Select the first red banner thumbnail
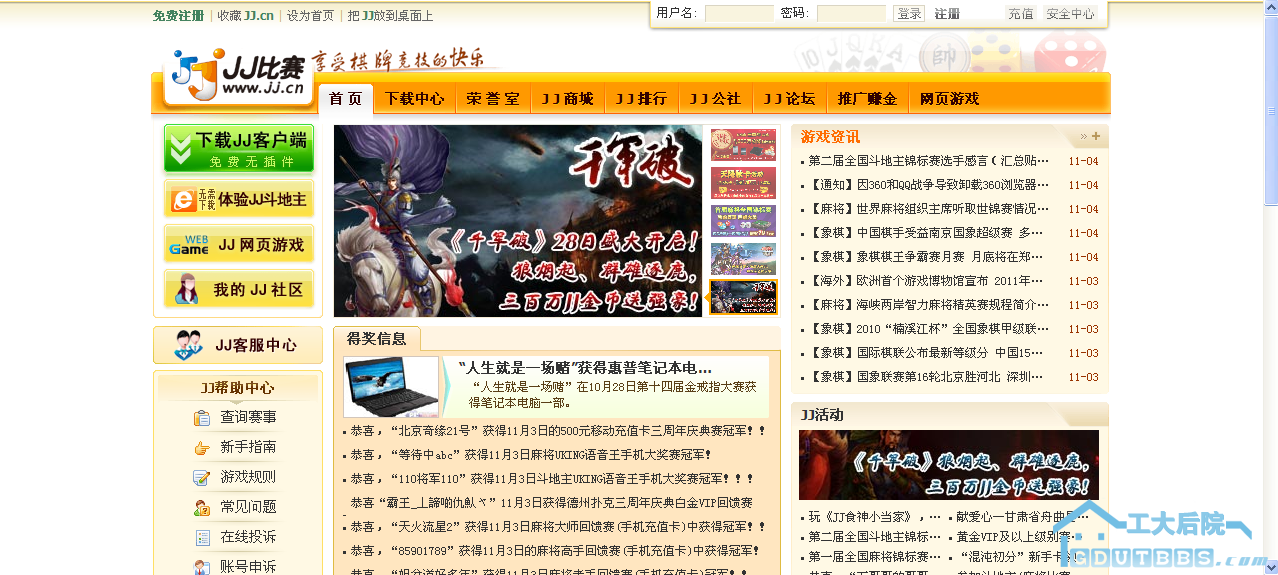This screenshot has height=575, width=1278. [x=743, y=145]
